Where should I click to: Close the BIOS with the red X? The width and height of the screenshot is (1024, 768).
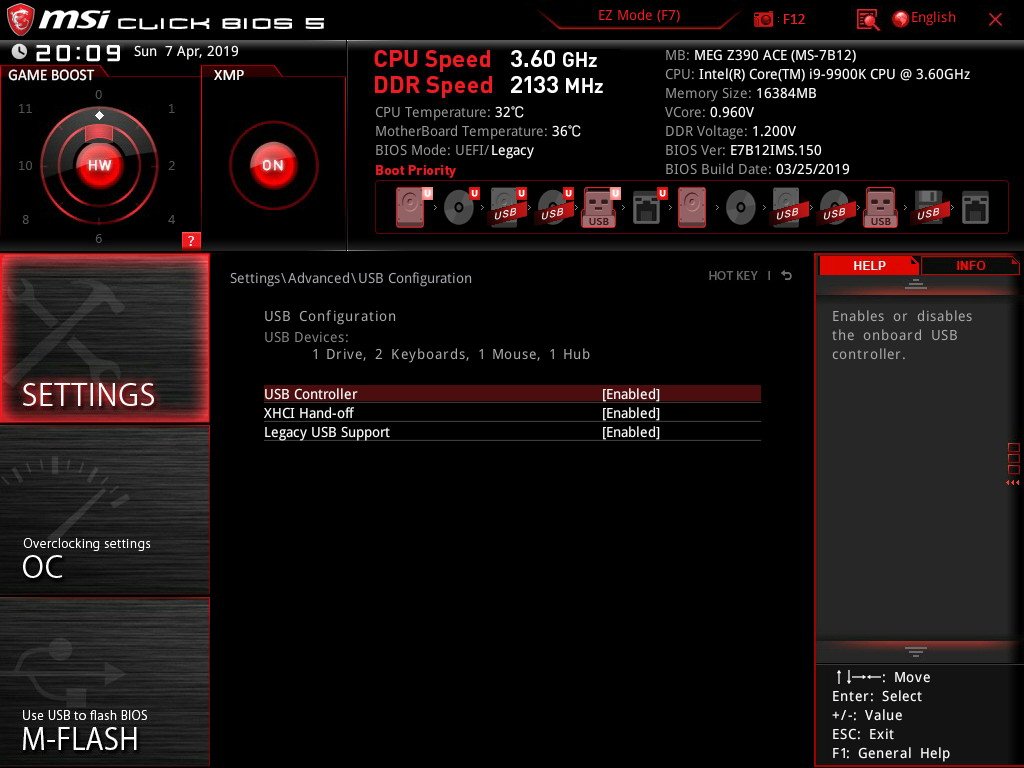click(995, 20)
